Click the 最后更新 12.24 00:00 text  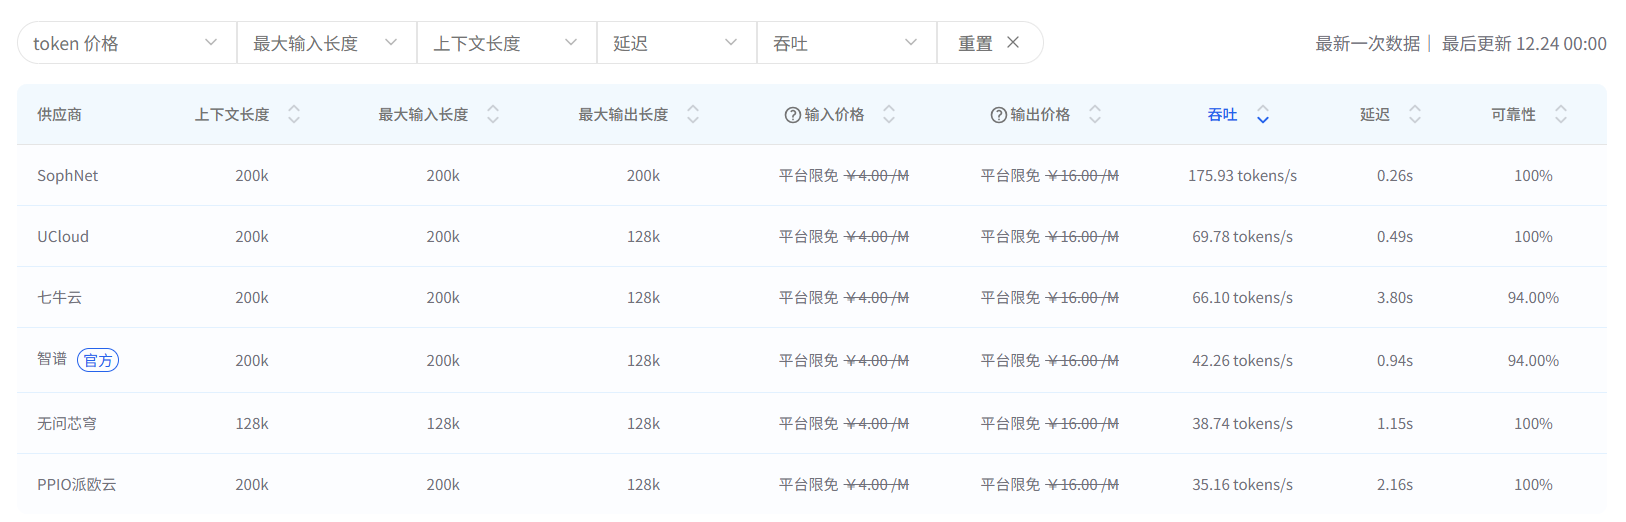pyautogui.click(x=1524, y=44)
